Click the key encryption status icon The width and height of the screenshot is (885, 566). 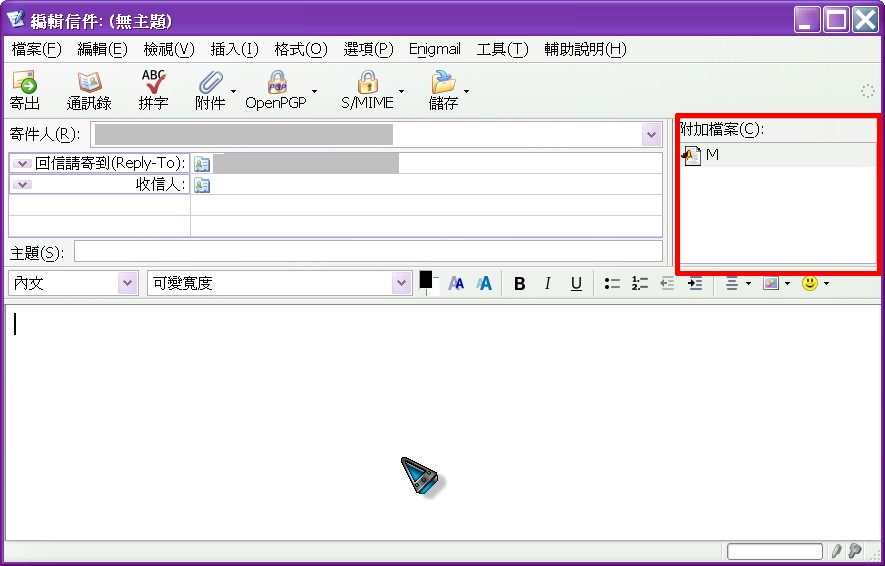(x=856, y=551)
